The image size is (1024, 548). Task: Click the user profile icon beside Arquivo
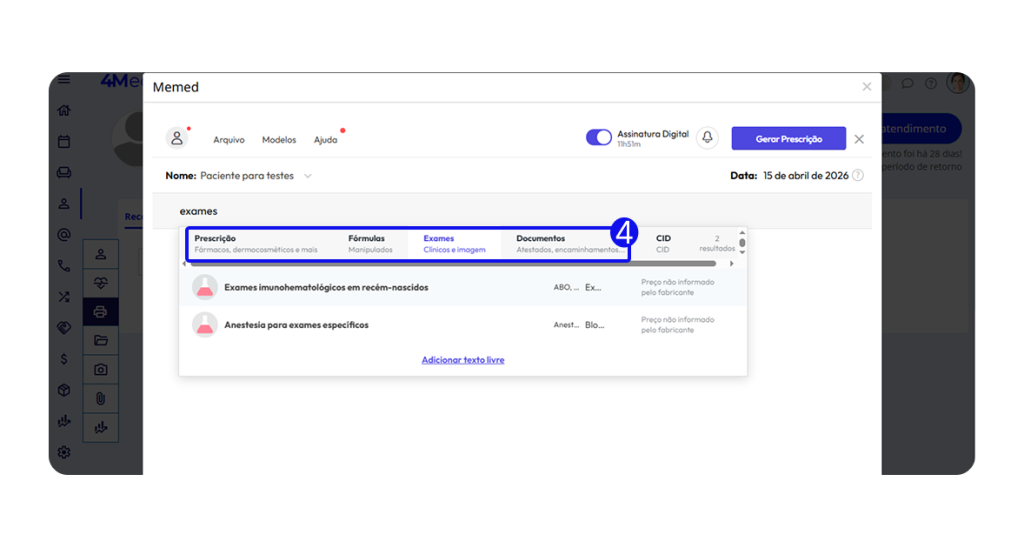[177, 138]
